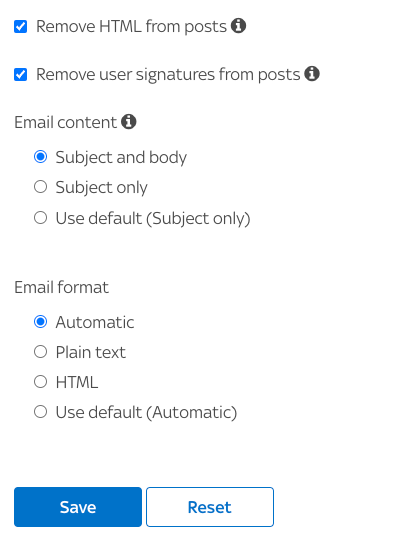Click the 'Email content' heading text

click(x=66, y=122)
